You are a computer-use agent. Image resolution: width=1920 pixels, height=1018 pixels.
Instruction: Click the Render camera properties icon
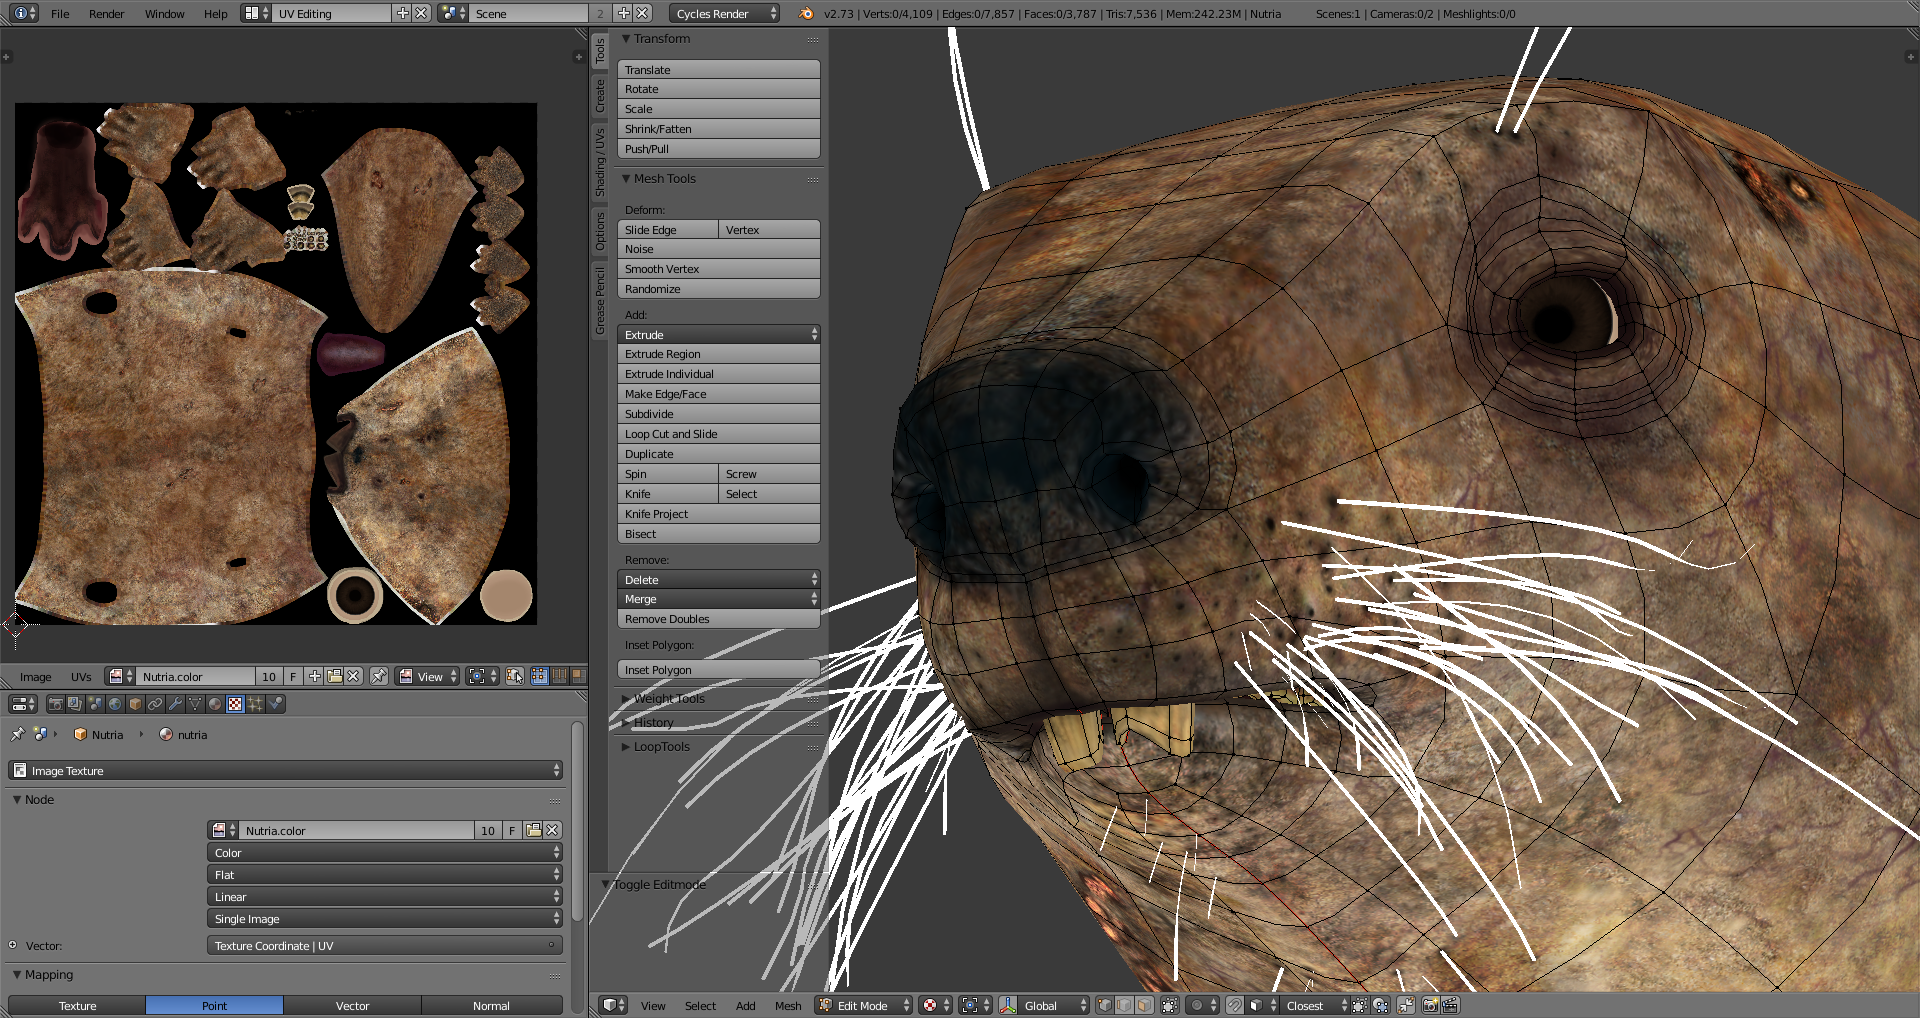[55, 704]
